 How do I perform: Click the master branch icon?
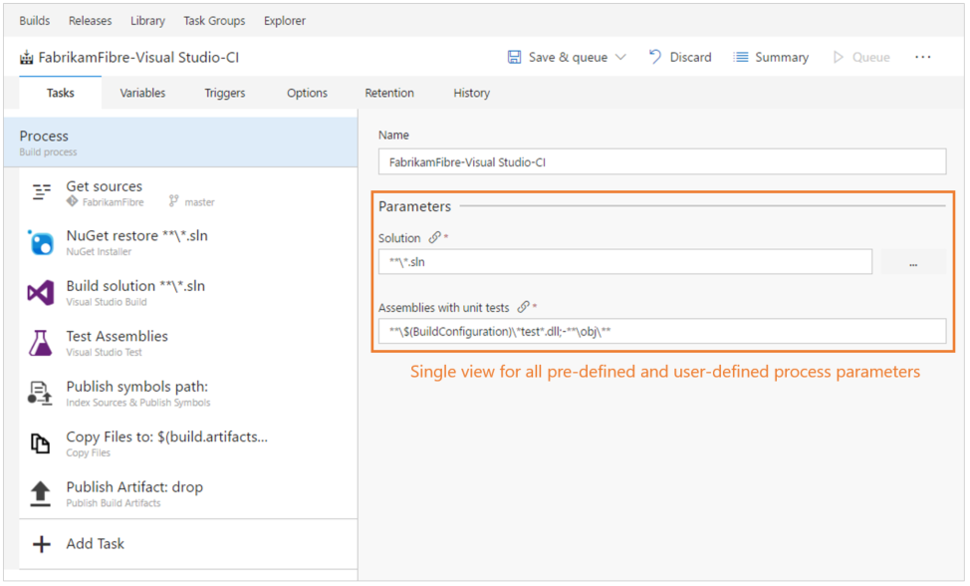tap(174, 201)
